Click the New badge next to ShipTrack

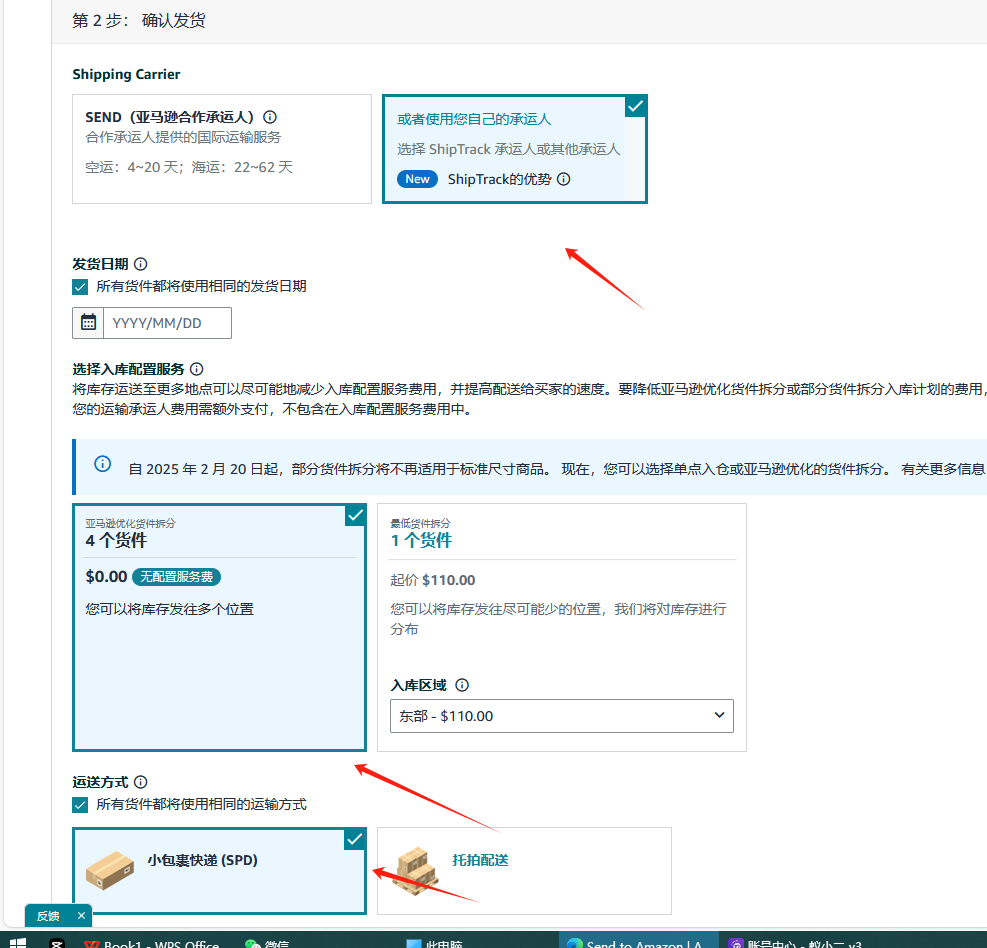417,179
